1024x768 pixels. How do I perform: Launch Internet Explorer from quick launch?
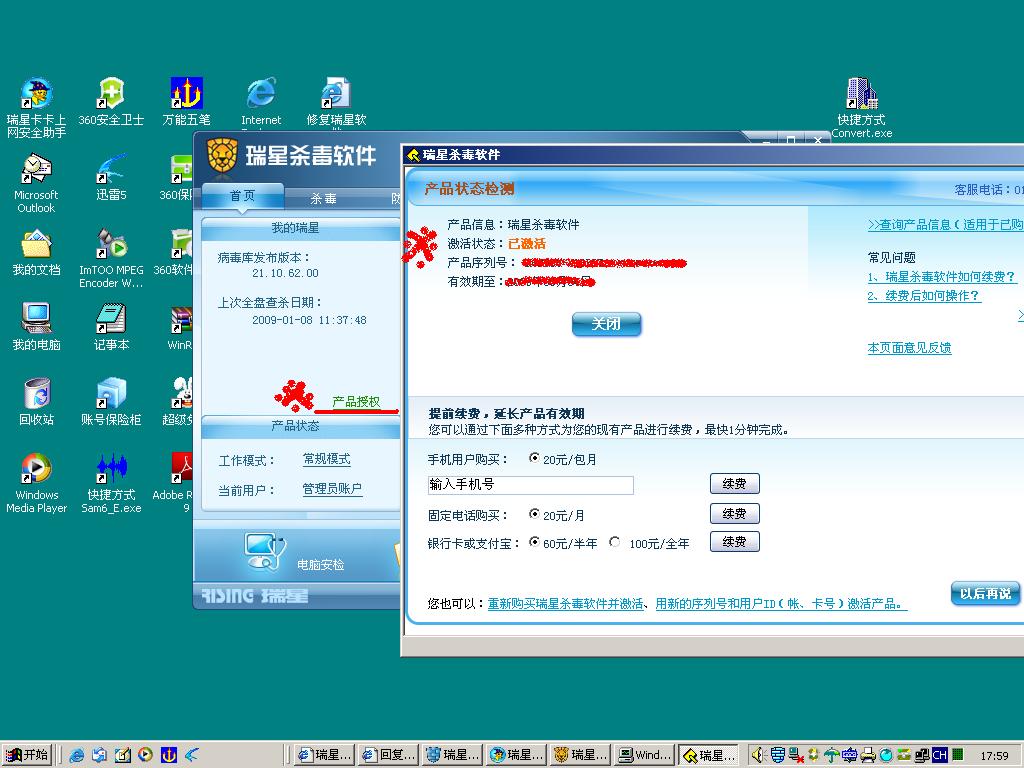point(76,755)
